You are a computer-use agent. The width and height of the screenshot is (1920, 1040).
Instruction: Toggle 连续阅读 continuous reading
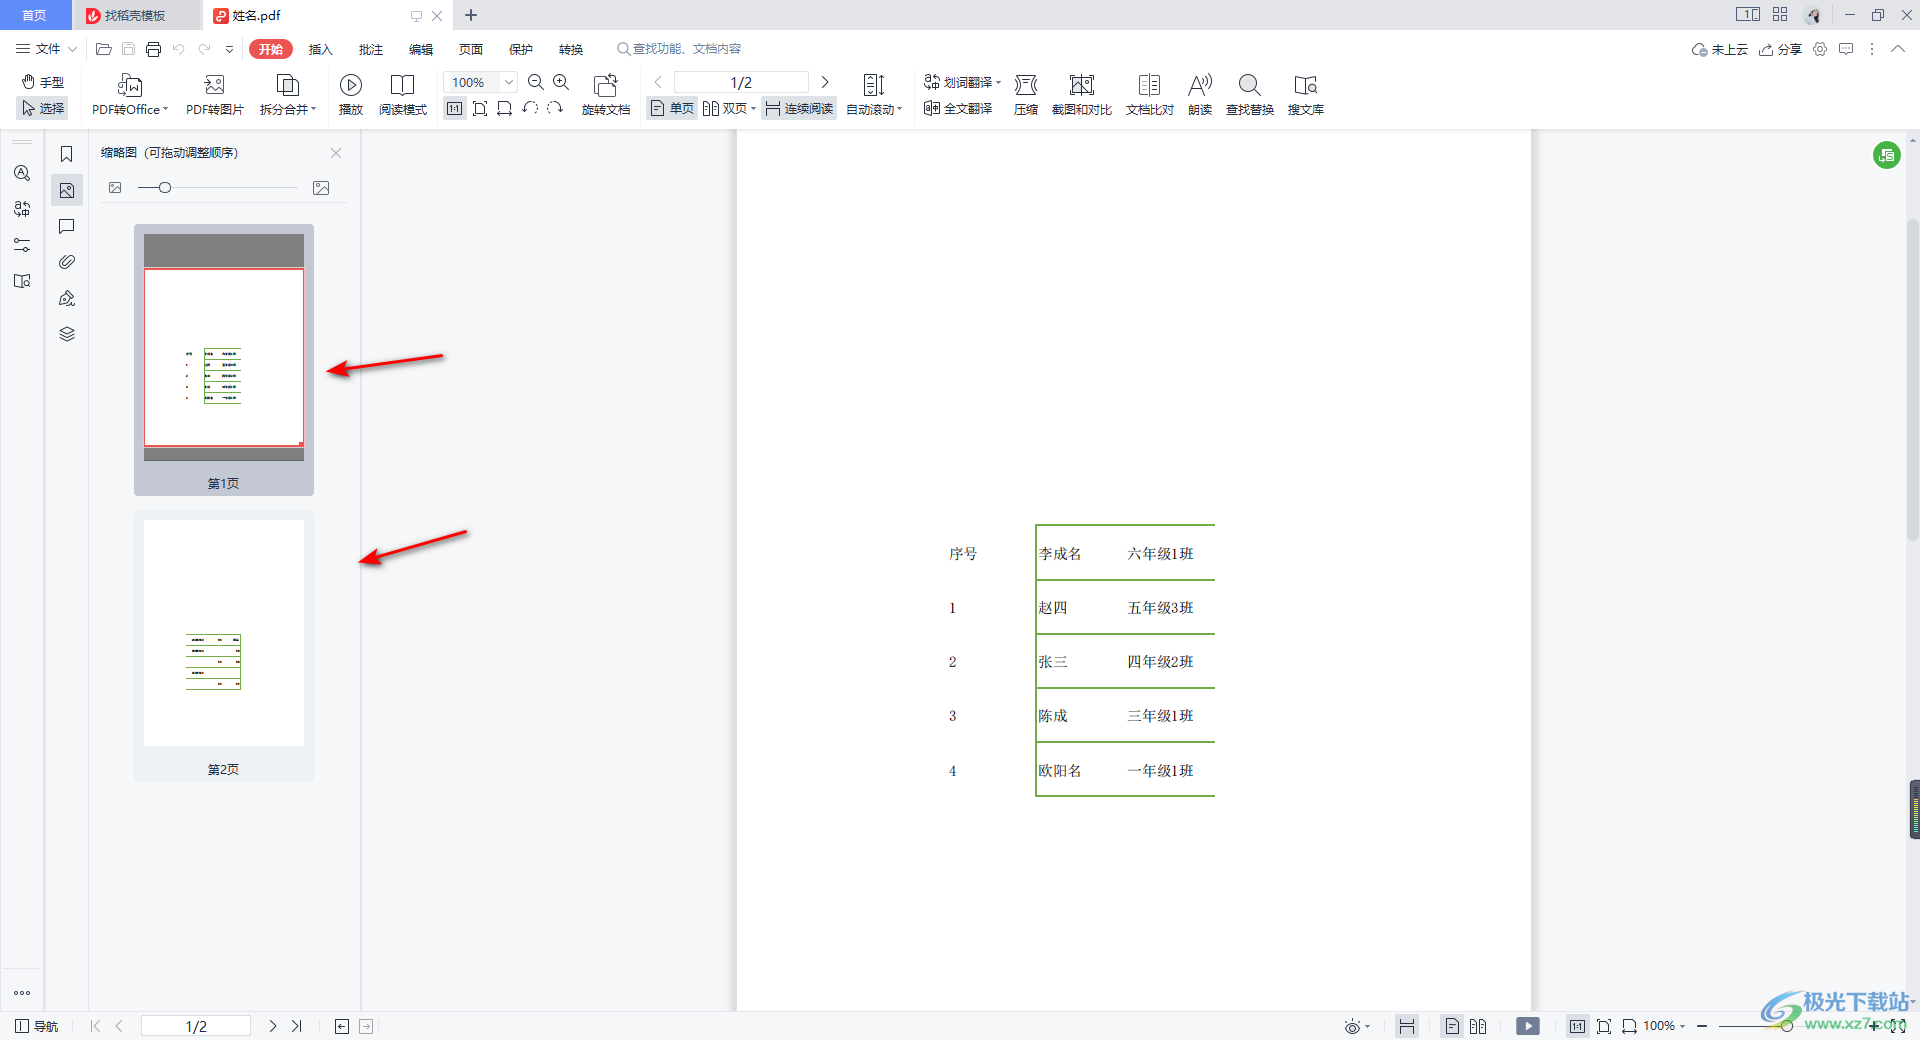pos(799,108)
